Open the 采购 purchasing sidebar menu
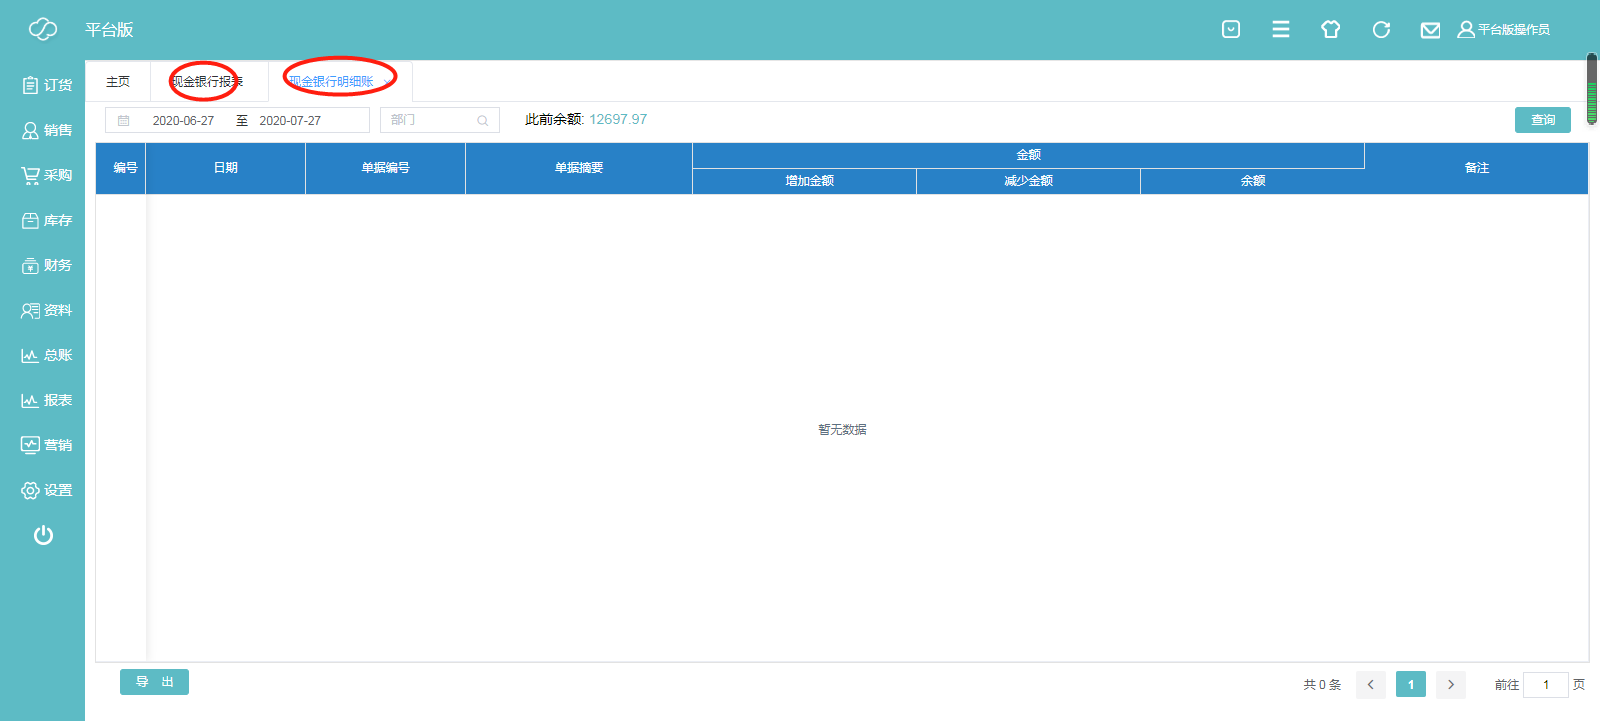Screen dimensions: 1600x721 (46, 175)
